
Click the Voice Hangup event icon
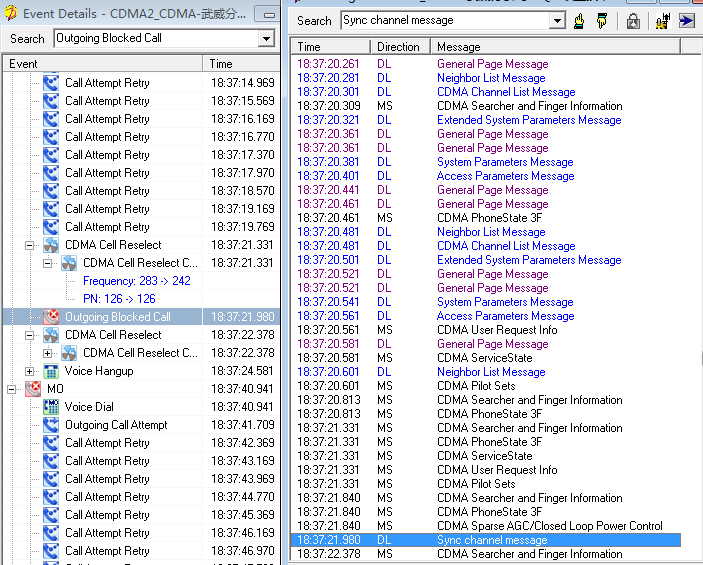(51, 371)
